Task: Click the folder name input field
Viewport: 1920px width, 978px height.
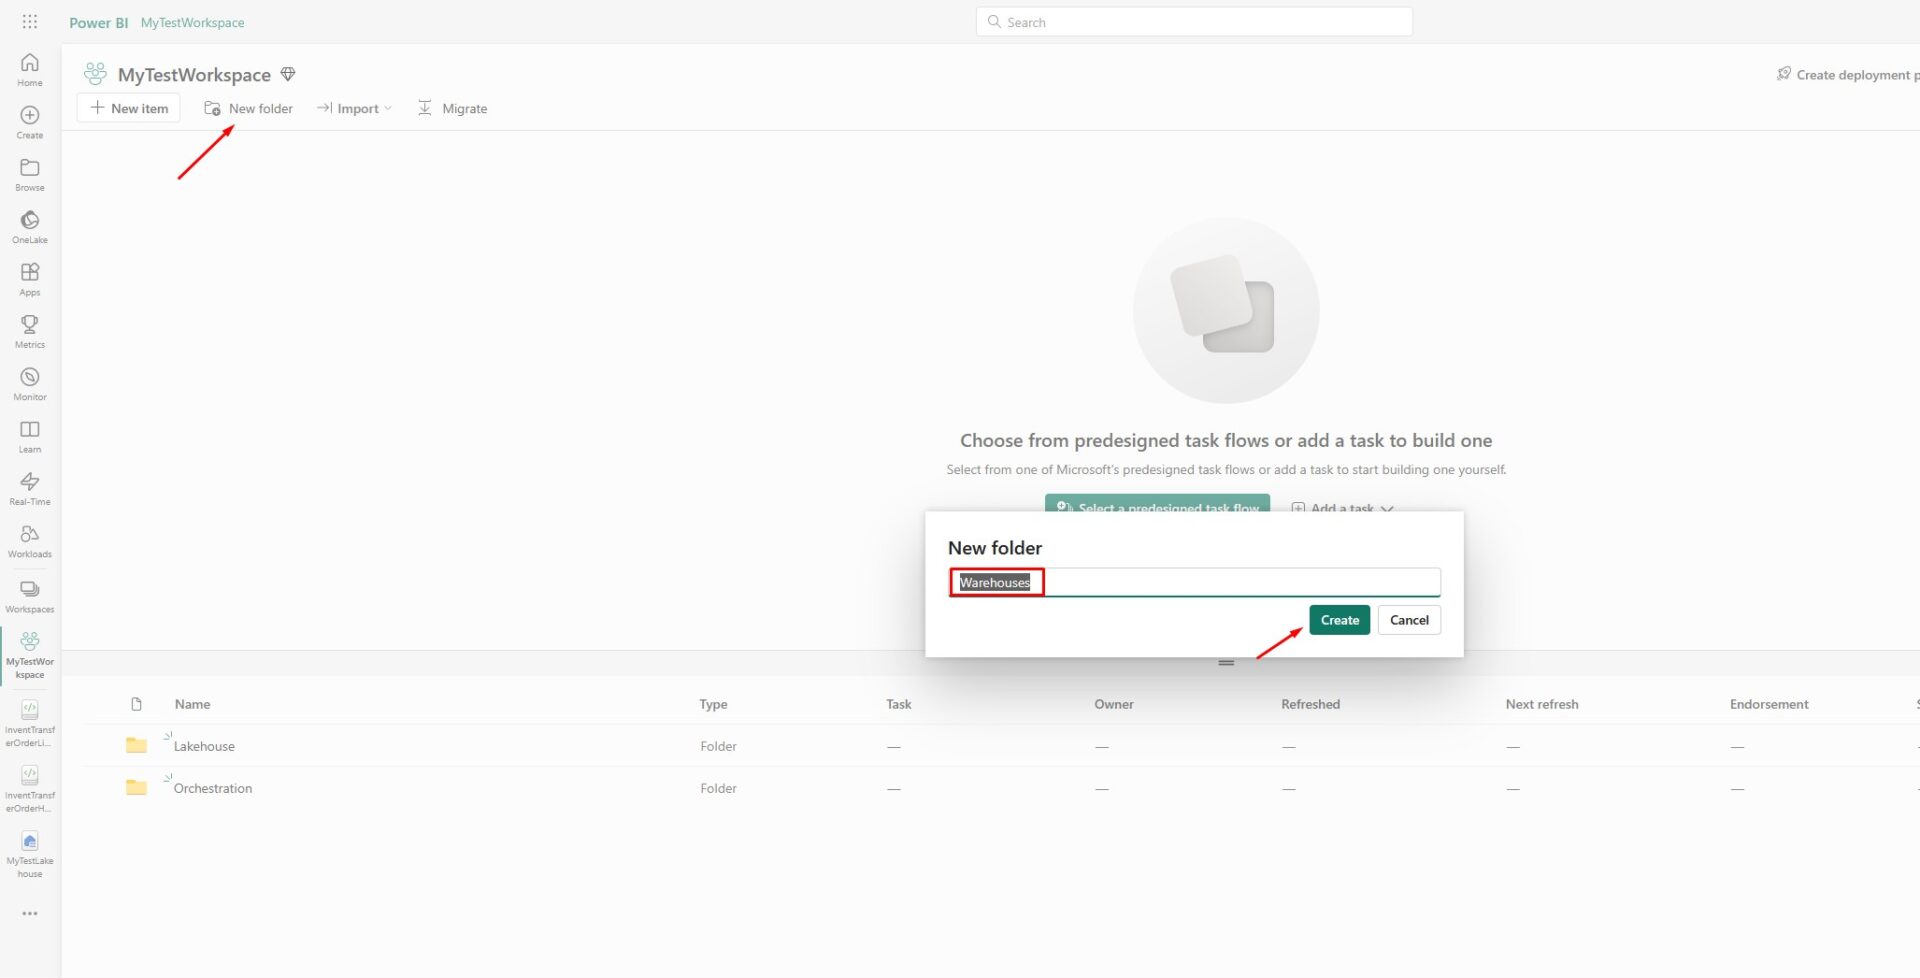Action: [x=1194, y=582]
